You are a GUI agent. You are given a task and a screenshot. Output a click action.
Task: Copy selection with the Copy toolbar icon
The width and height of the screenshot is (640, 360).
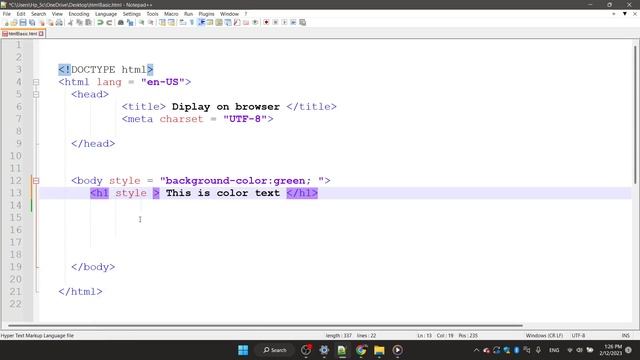[80, 22]
